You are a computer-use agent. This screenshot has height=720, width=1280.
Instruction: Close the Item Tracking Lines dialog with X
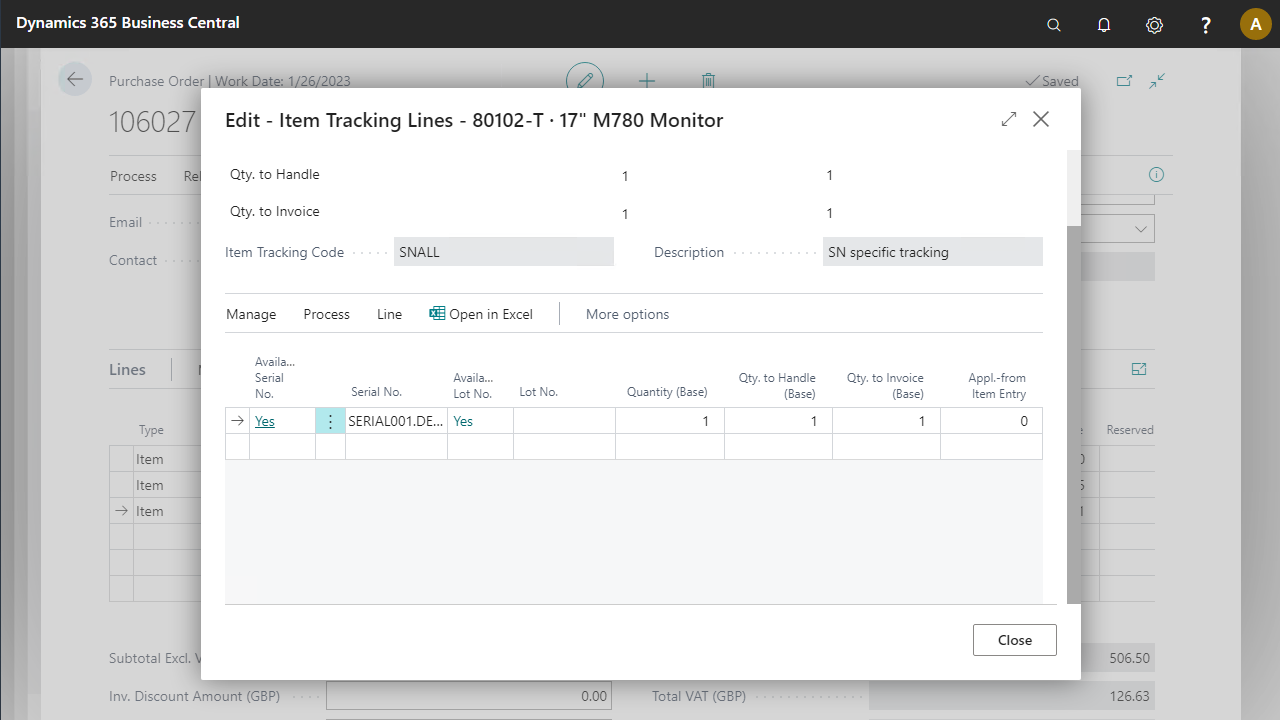(1041, 119)
